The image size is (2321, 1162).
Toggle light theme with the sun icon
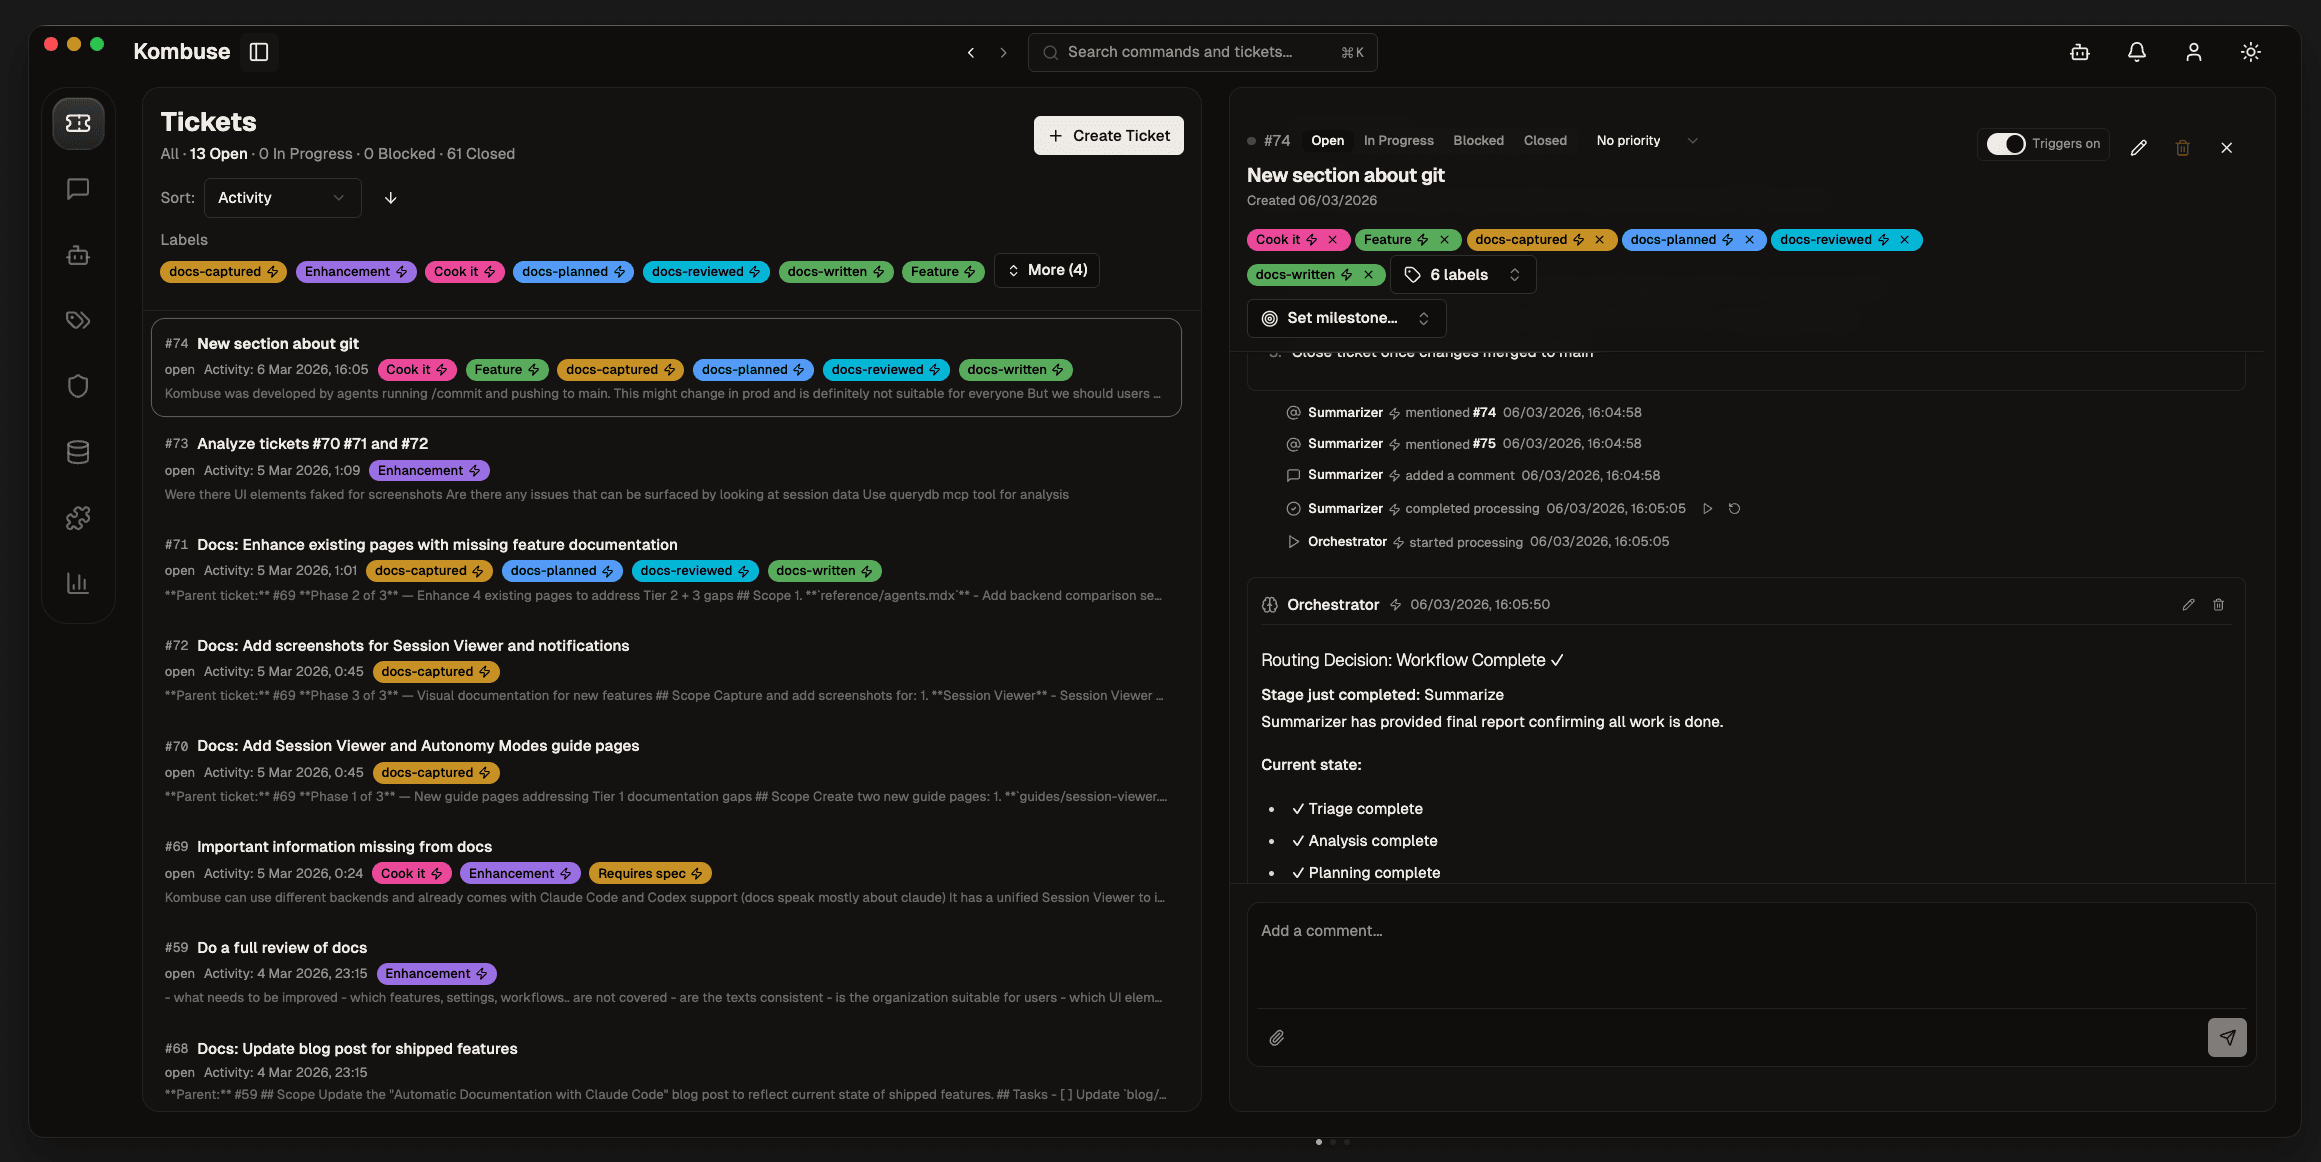2250,51
